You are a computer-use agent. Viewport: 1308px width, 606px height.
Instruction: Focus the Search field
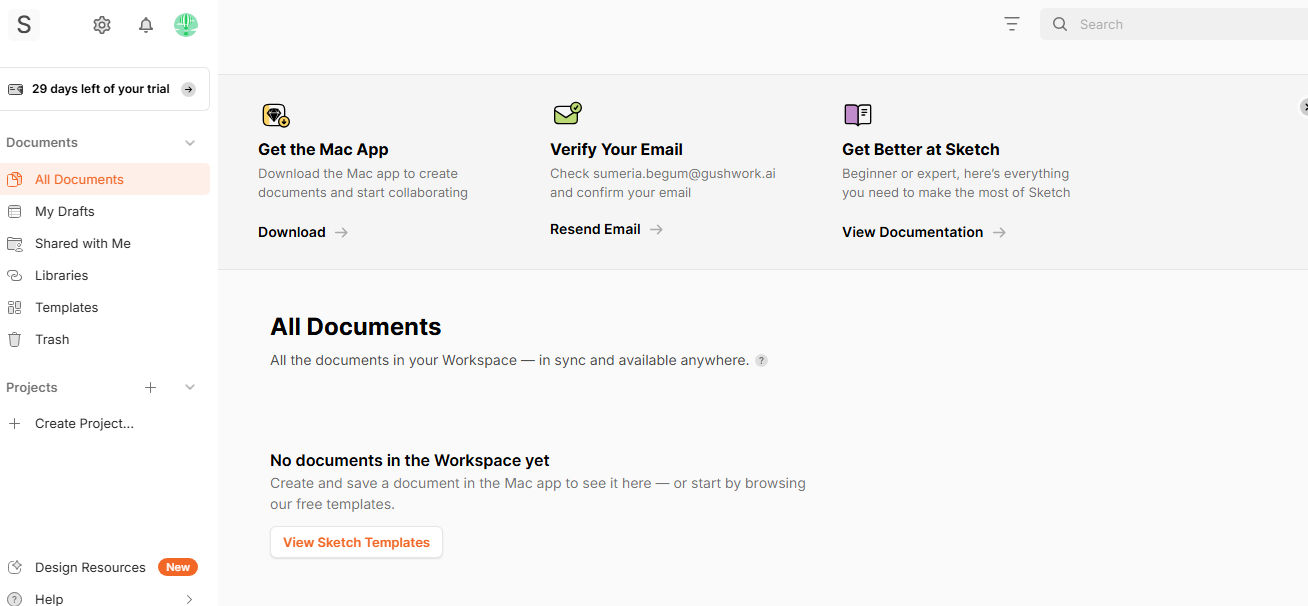(1174, 25)
